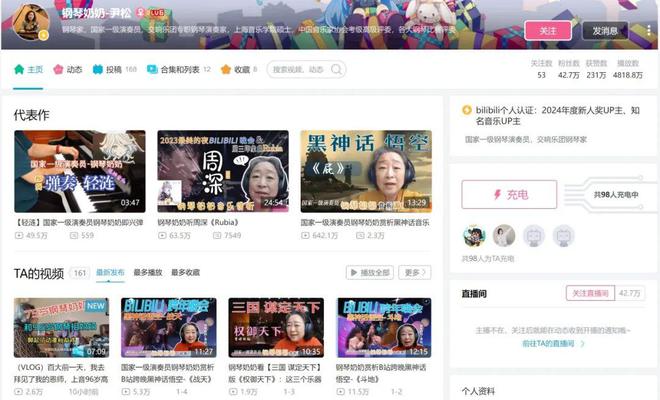The image size is (660, 400).
Task: Click the 播放数 4818.8万 stat
Action: [x=628, y=69]
